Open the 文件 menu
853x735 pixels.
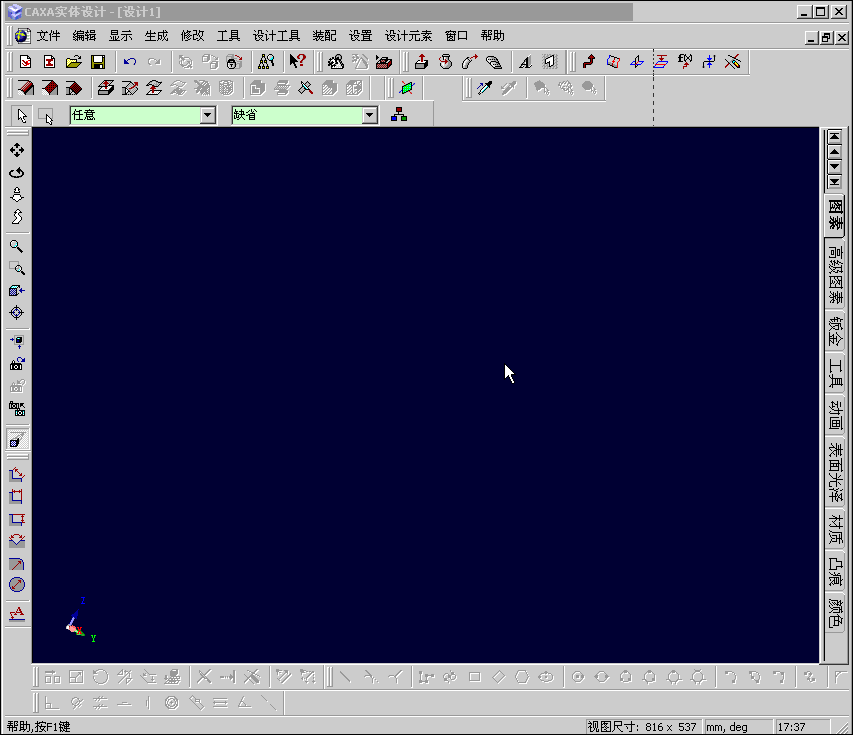(x=48, y=36)
